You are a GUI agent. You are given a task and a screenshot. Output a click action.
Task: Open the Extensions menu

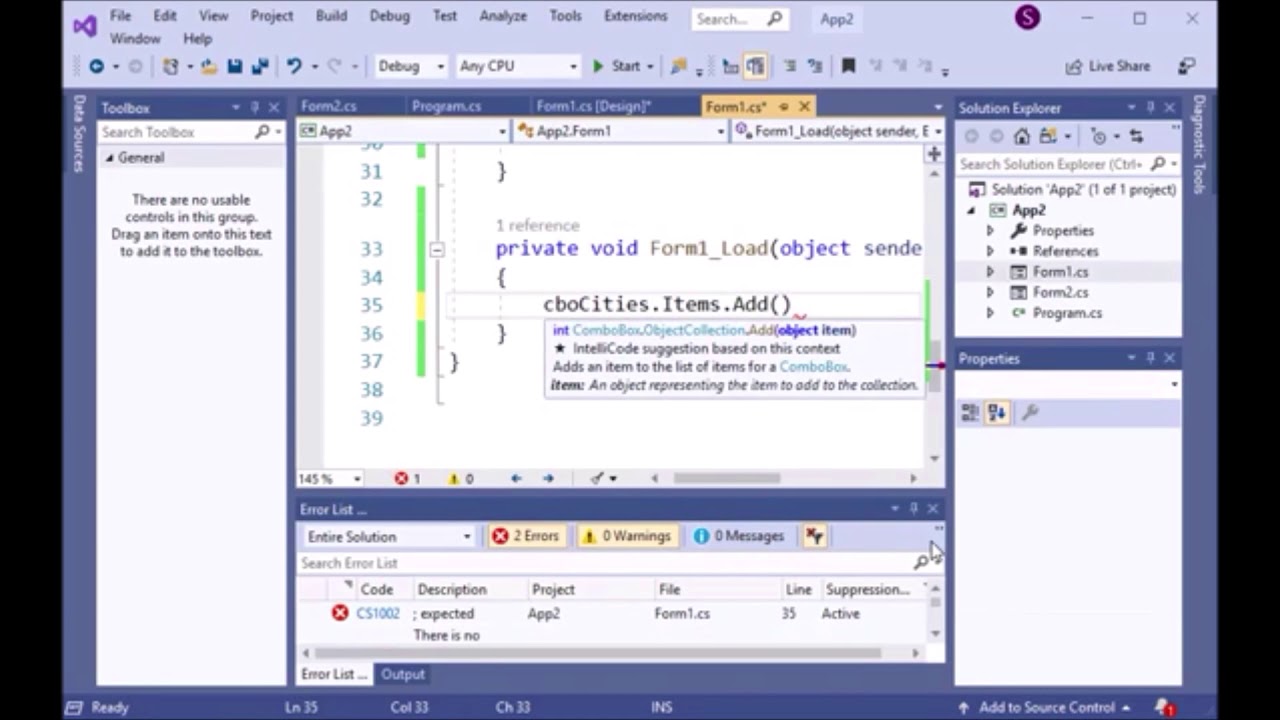tap(635, 16)
